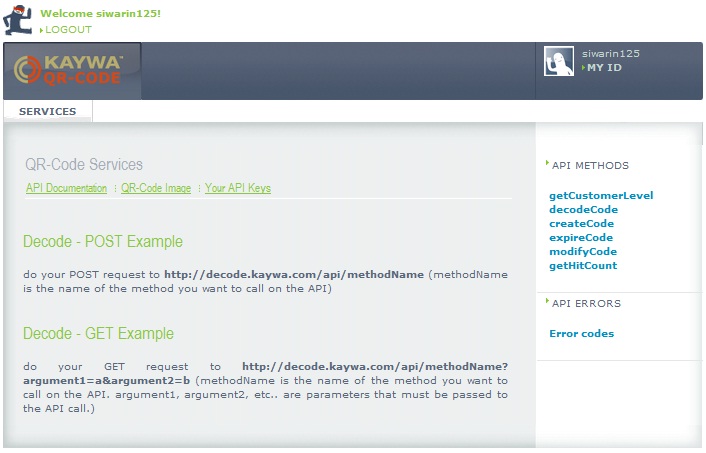
Task: Open the MY ID link
Action: [604, 68]
